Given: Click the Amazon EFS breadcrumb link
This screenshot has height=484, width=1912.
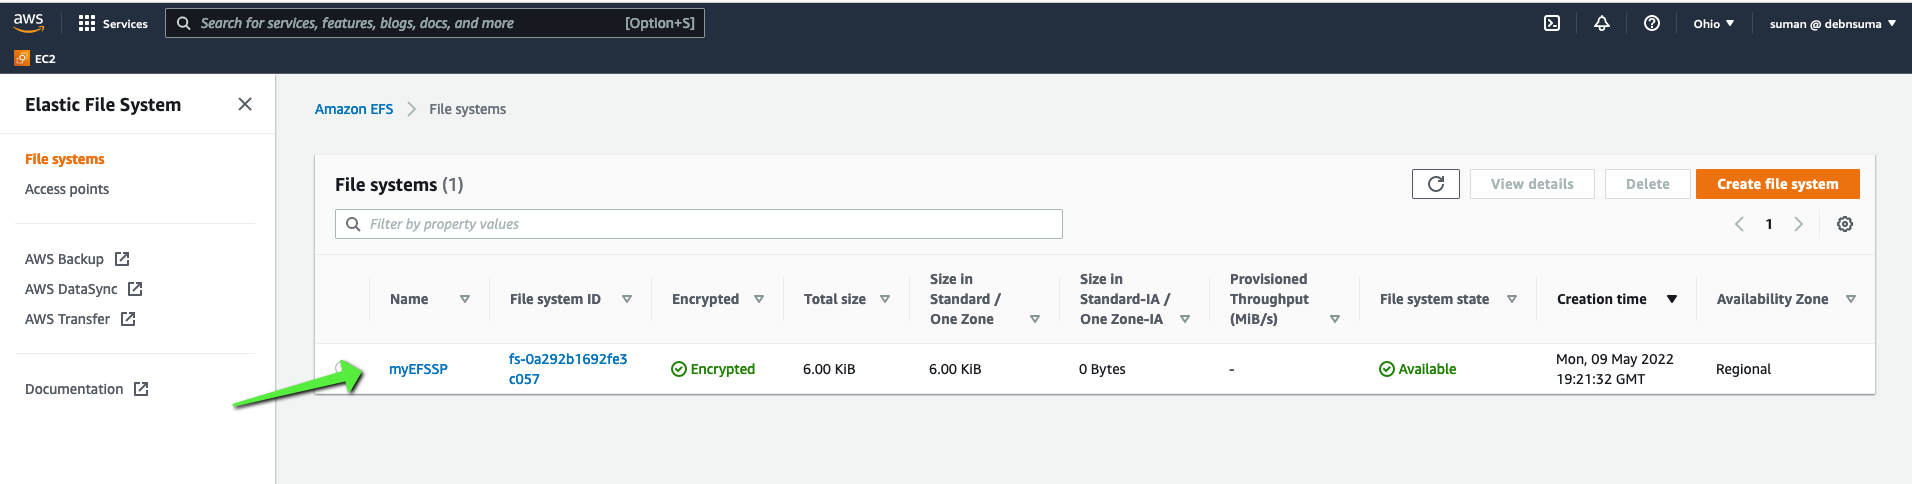Looking at the screenshot, I should 354,109.
